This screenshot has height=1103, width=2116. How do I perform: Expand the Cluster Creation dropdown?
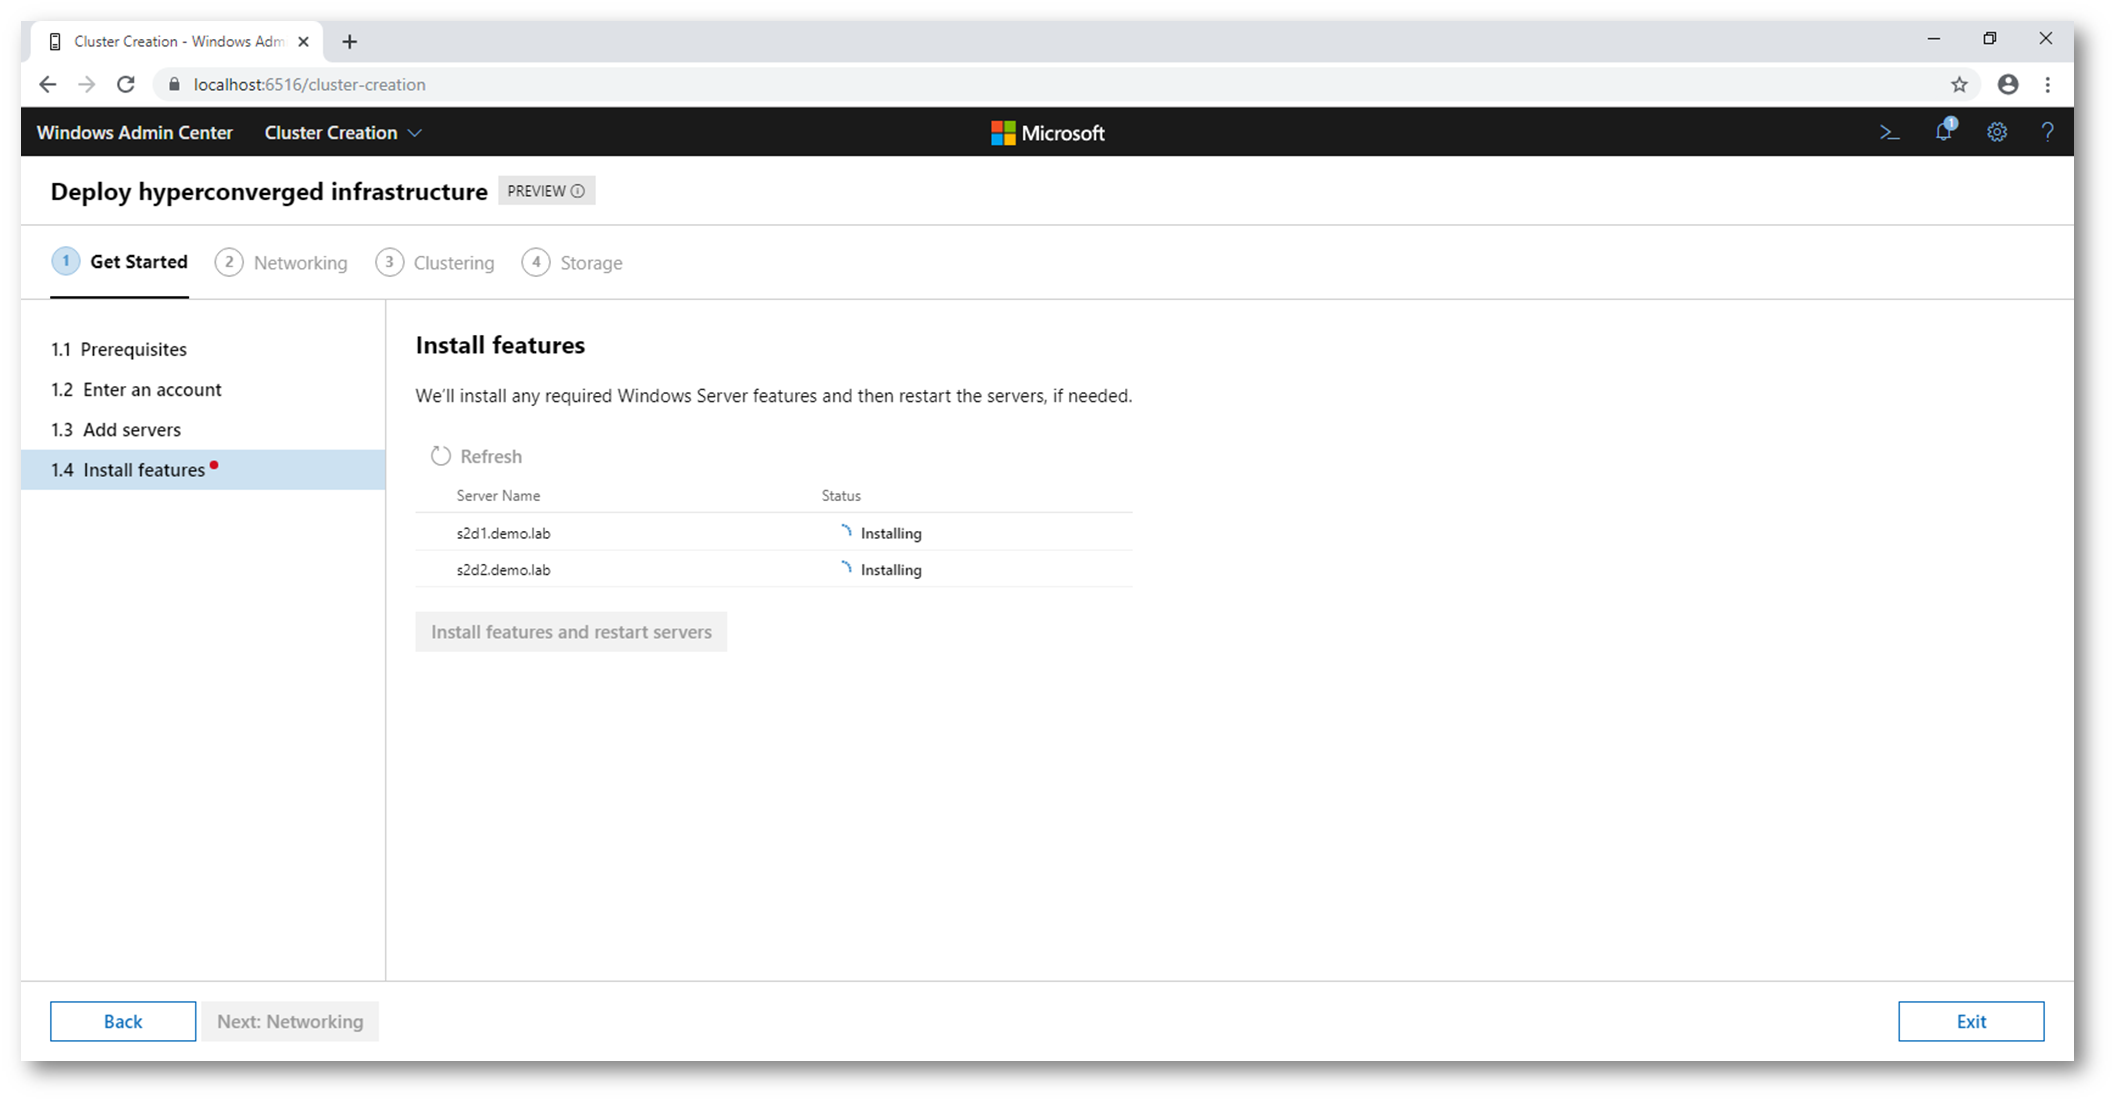[343, 133]
